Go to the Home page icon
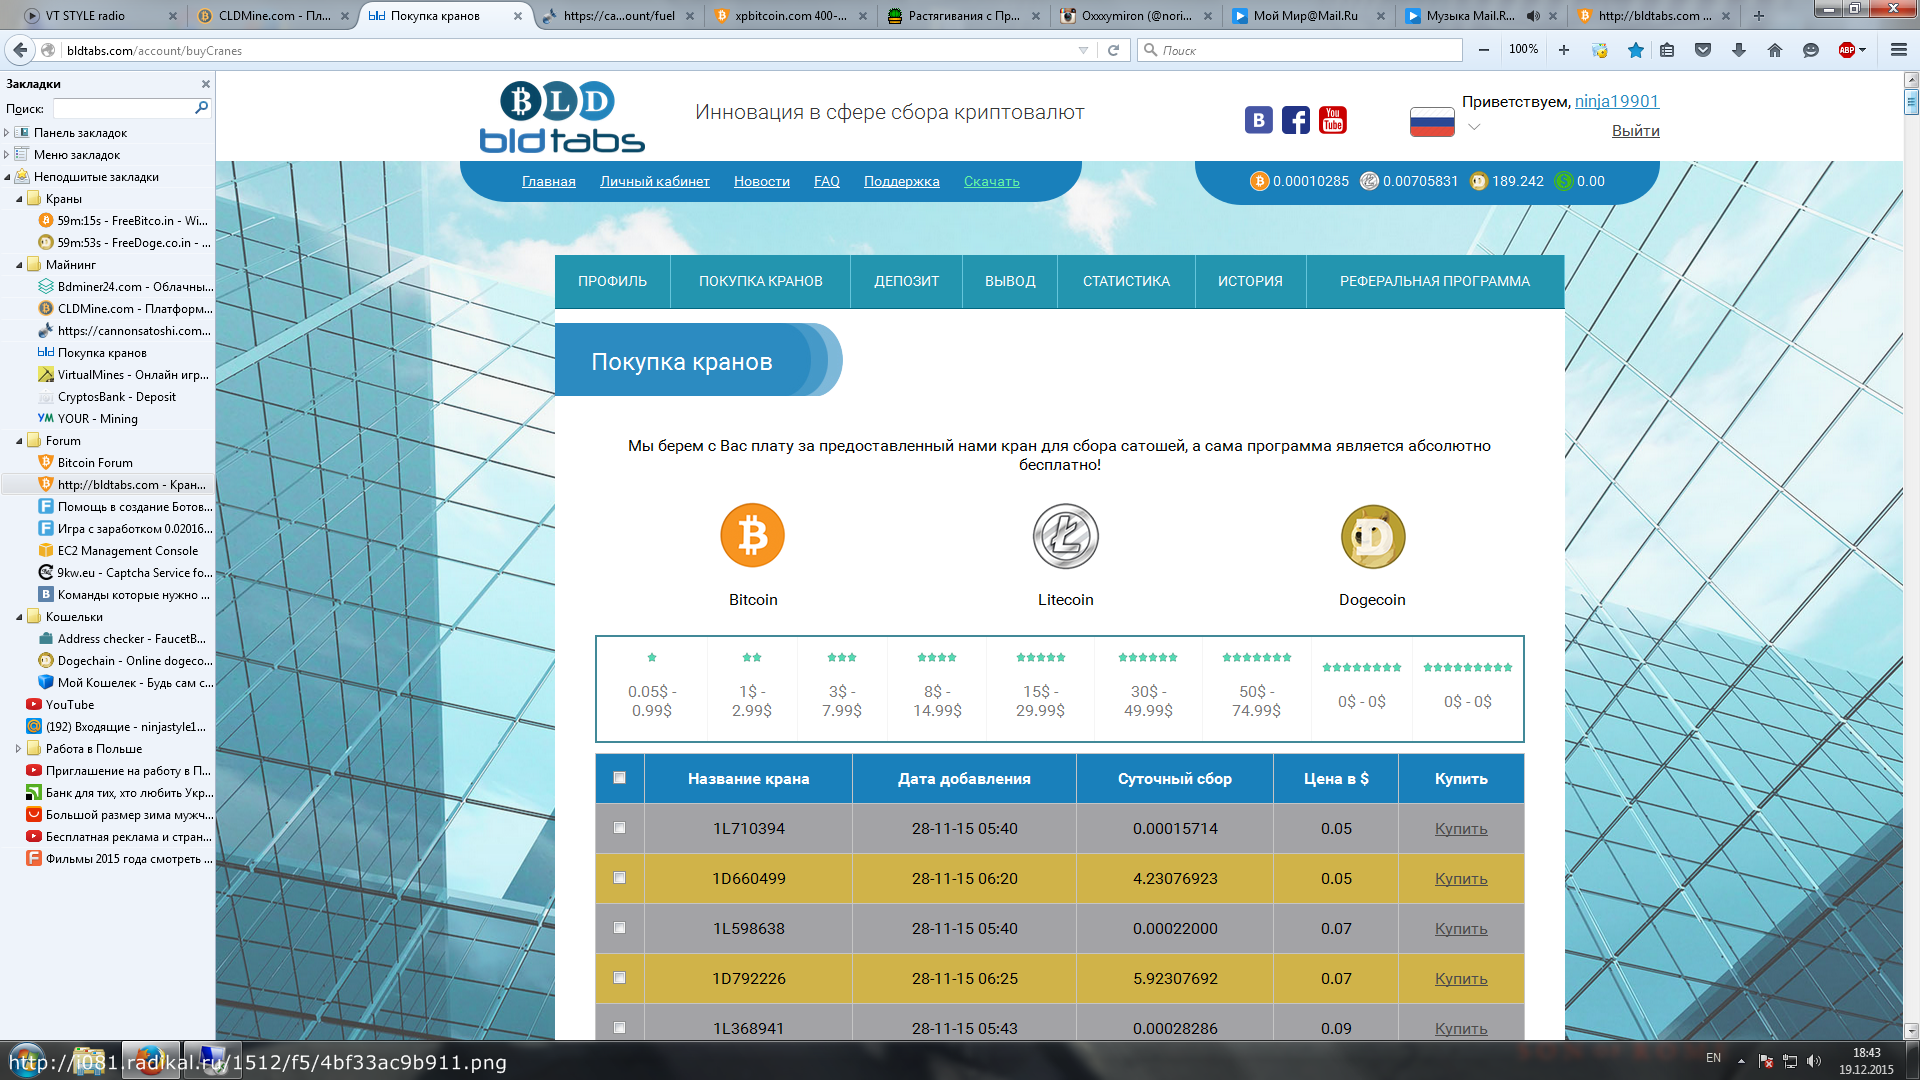 click(x=1775, y=50)
